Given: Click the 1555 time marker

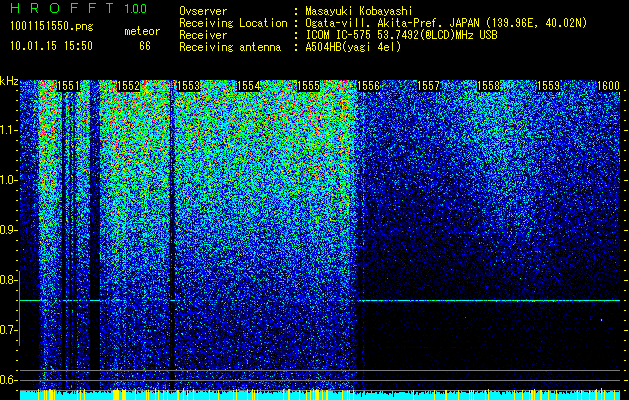Looking at the screenshot, I should [x=308, y=86].
